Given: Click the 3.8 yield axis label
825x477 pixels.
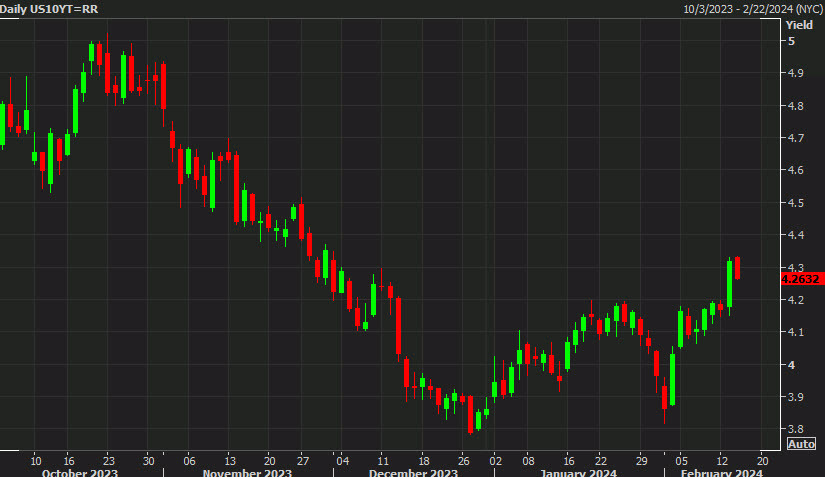Looking at the screenshot, I should 795,429.
